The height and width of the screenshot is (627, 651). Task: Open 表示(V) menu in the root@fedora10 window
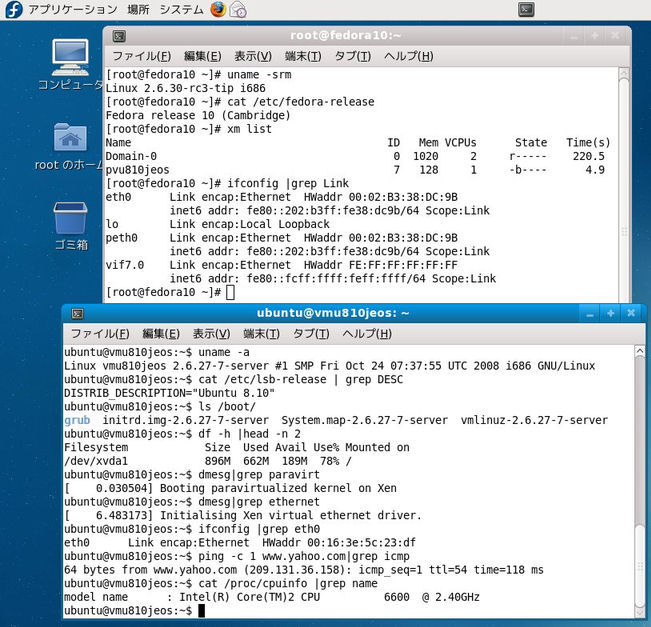click(253, 56)
